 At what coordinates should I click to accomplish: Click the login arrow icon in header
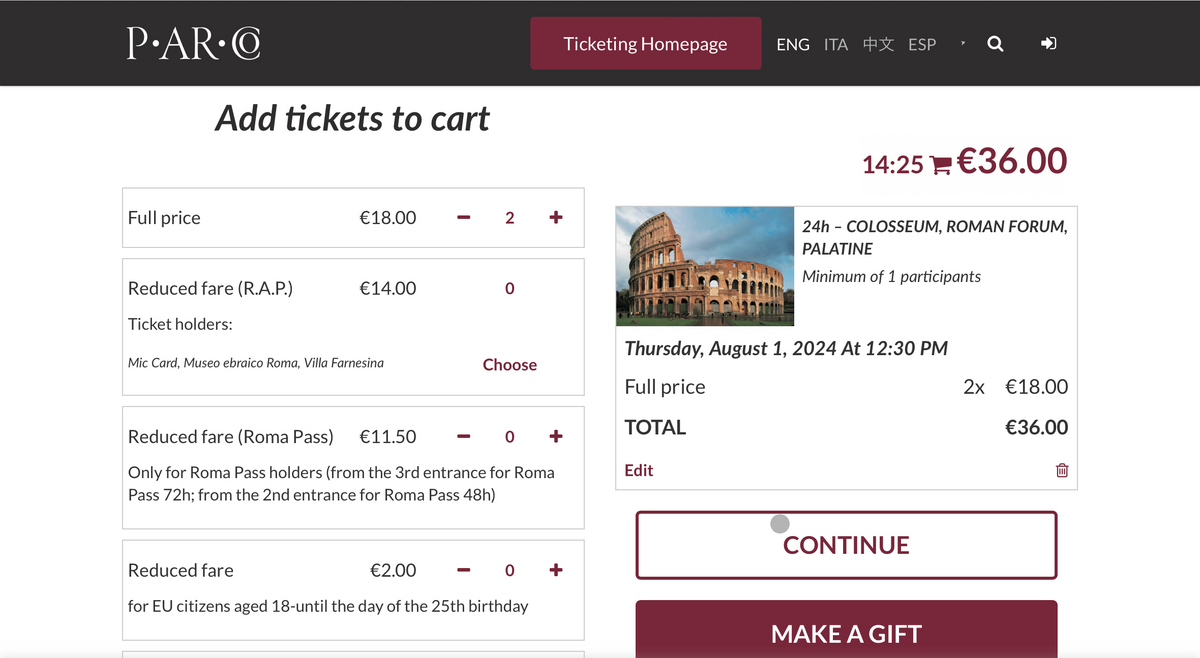[x=1049, y=44]
